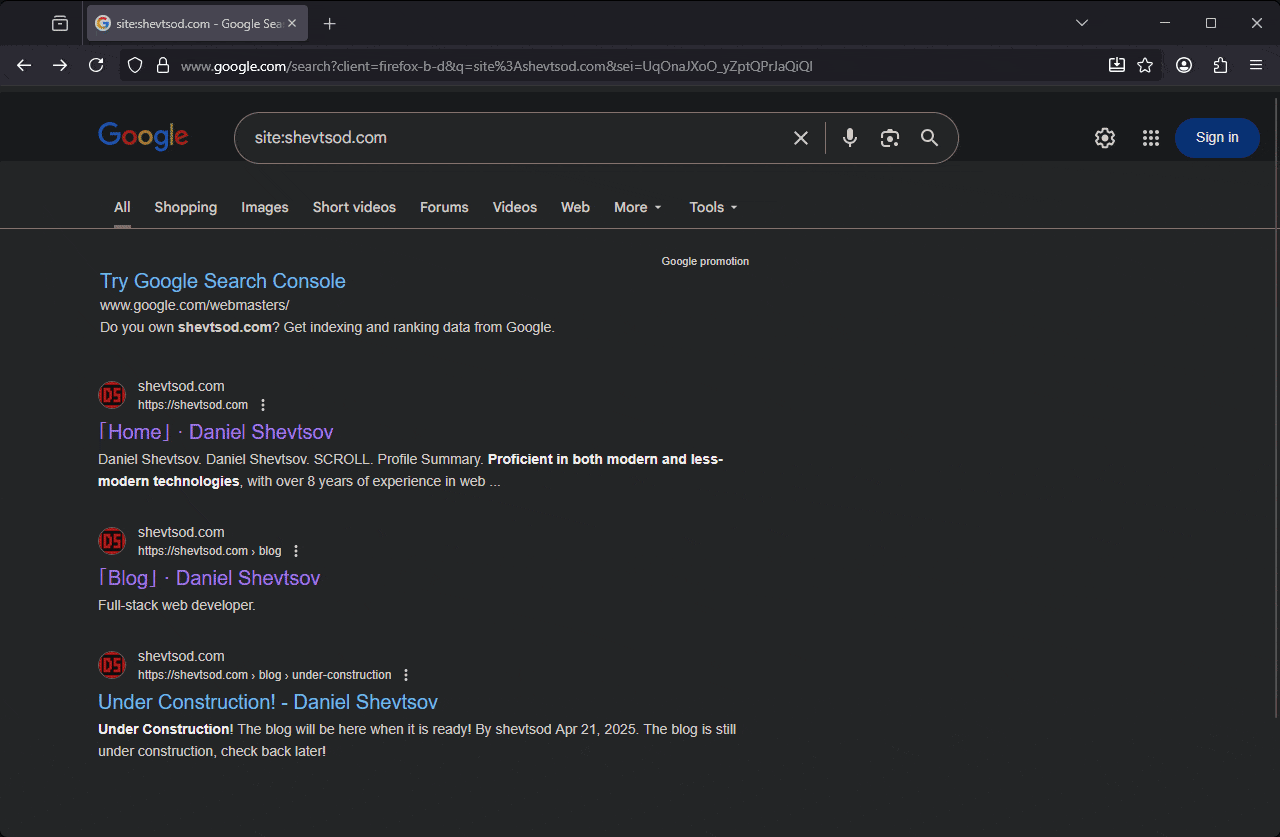Submit search with magnifier icon
The image size is (1280, 837).
point(930,138)
